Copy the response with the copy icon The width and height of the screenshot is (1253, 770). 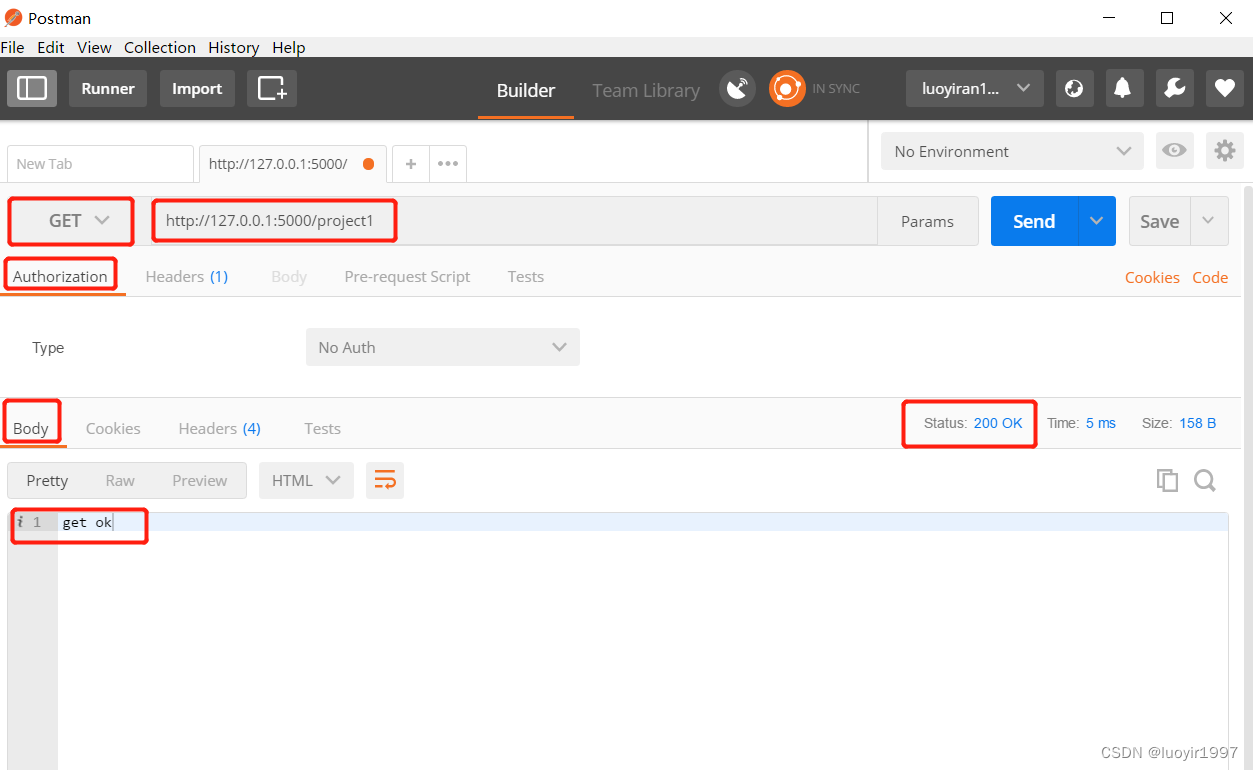pyautogui.click(x=1167, y=480)
